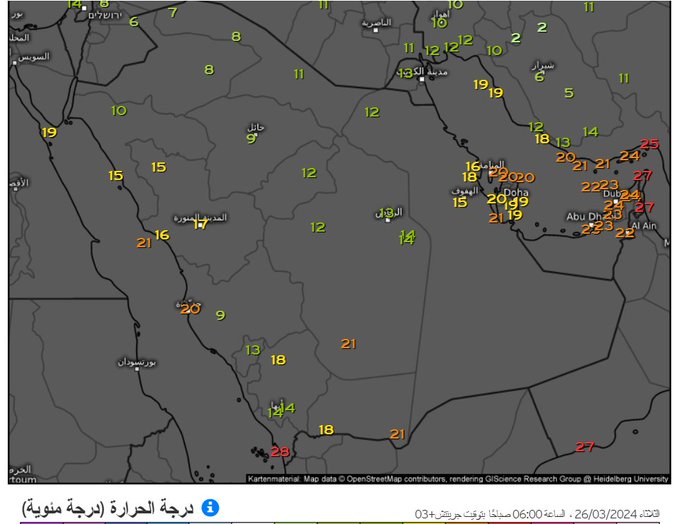Viewport: 679px width, 524px height.
Task: Click the green 5 temperature value in Iran
Action: 569,93
